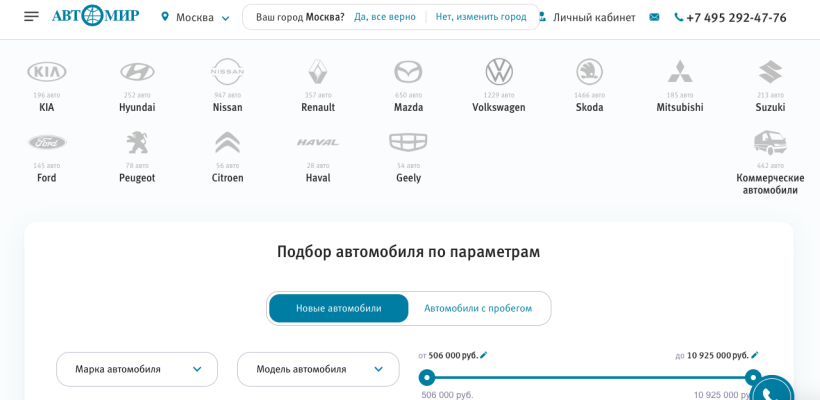Open the commercial vehicles van icon
The height and width of the screenshot is (400, 820).
[770, 142]
